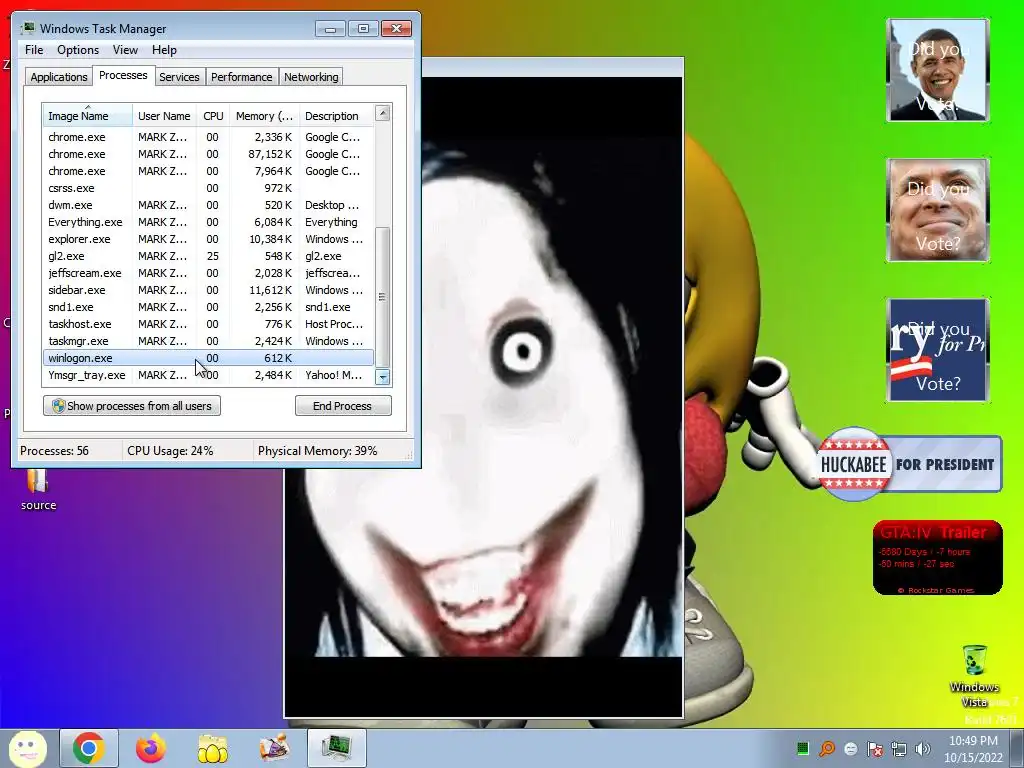Select the dwm.exe process row
1024x768 pixels.
click(x=208, y=205)
